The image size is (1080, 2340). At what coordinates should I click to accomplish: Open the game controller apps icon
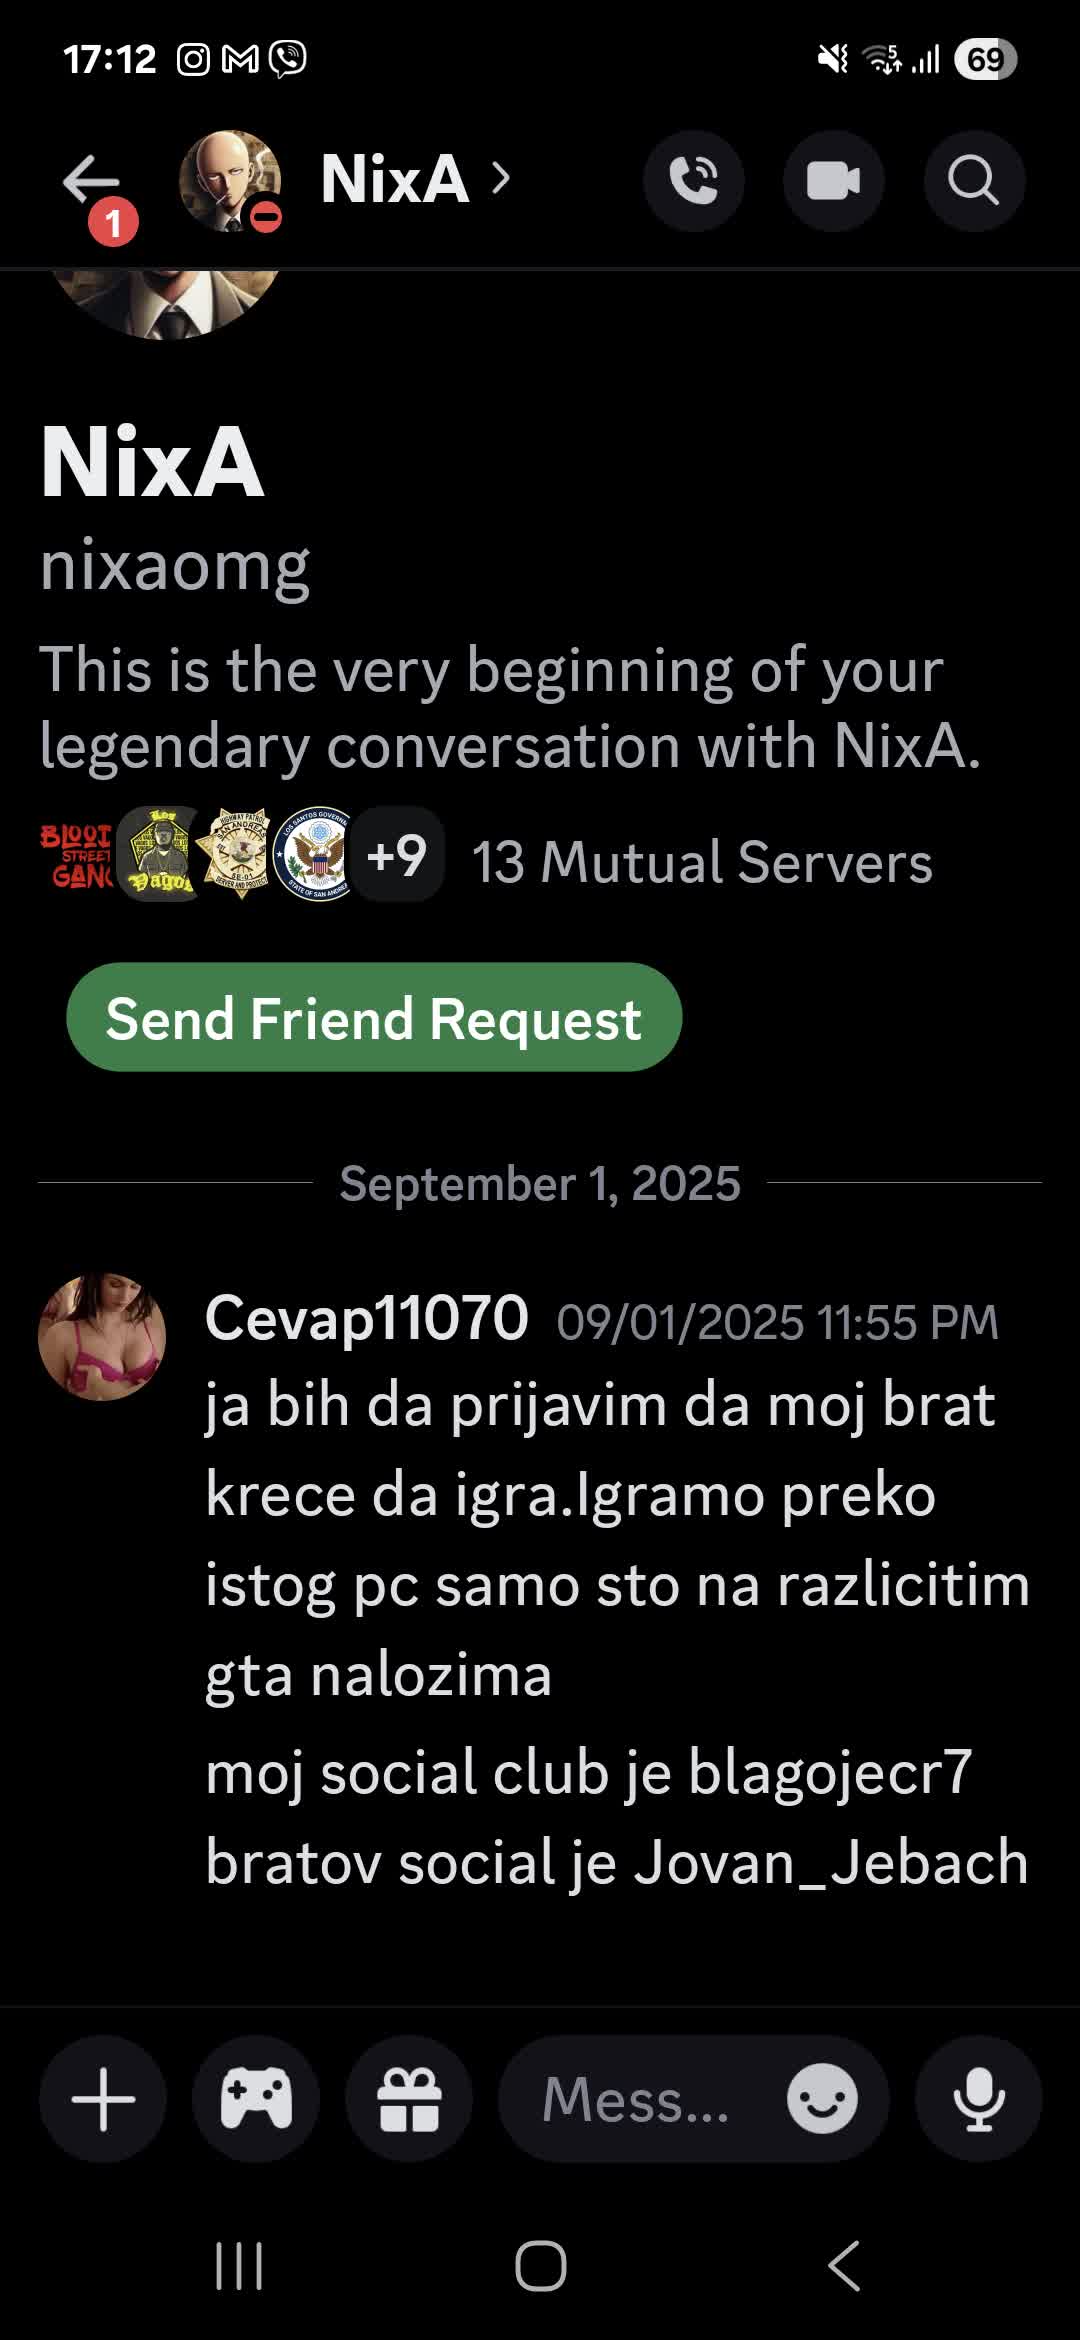point(256,2099)
